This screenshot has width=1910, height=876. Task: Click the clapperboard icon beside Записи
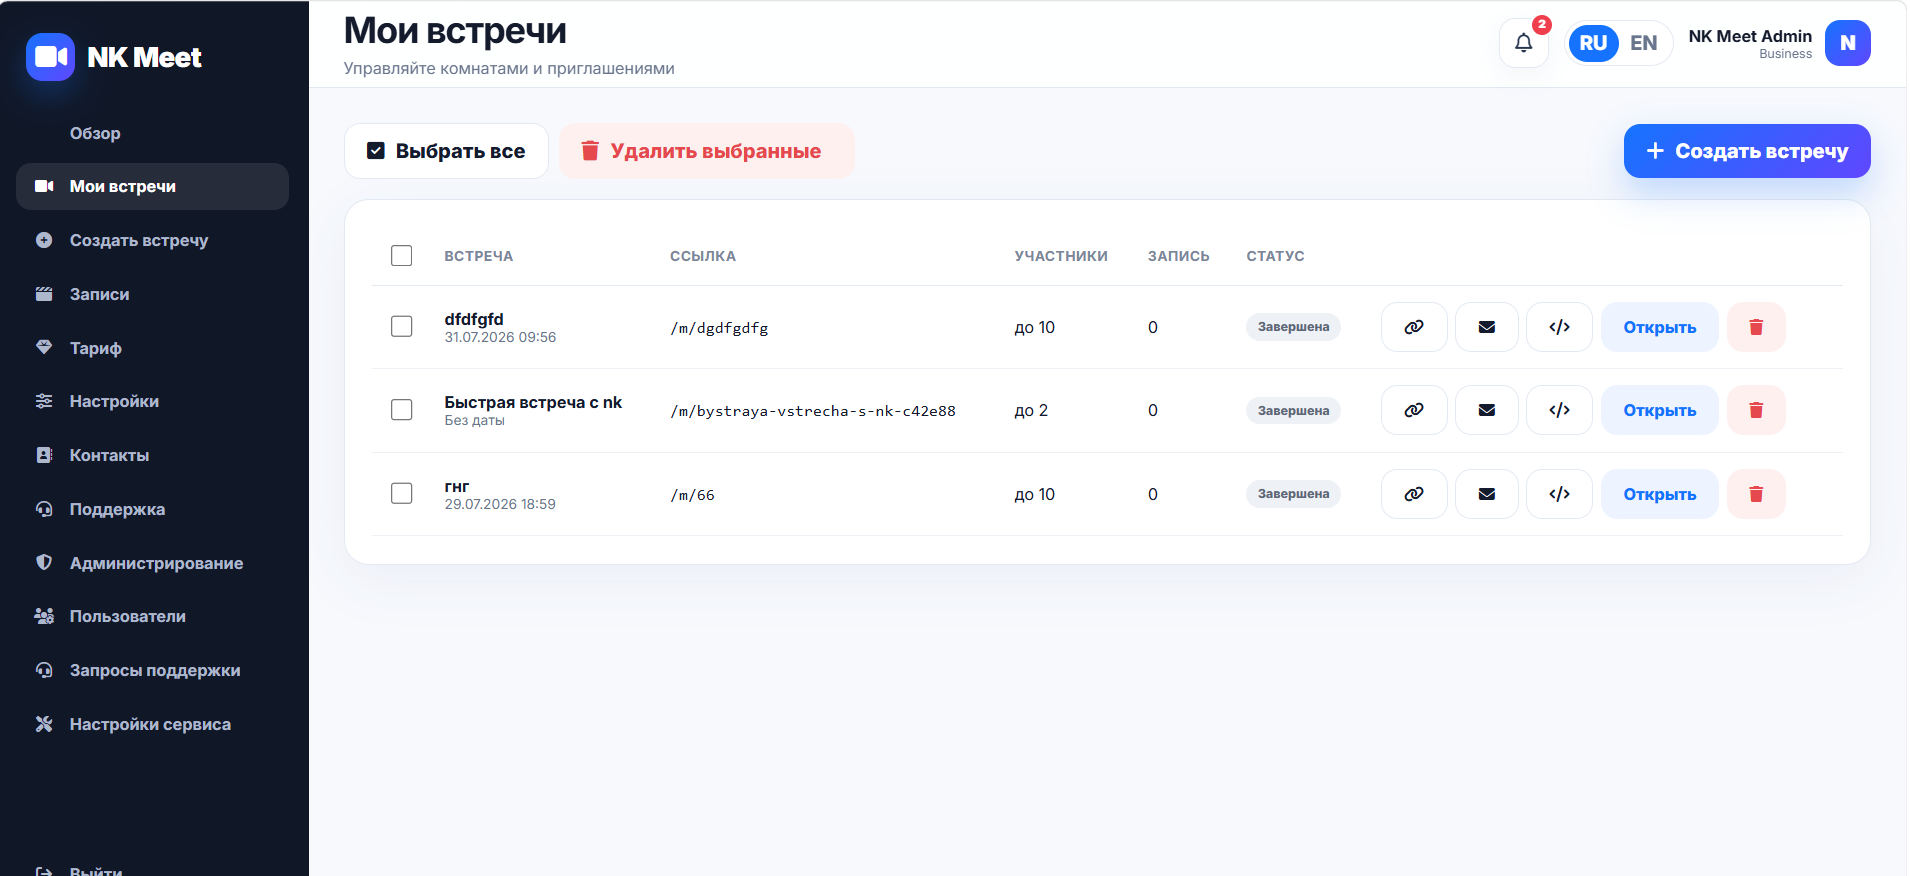click(44, 294)
